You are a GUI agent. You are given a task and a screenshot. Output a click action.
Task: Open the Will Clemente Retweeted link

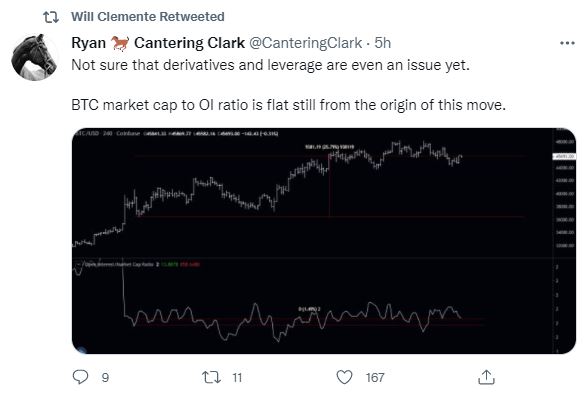point(148,17)
